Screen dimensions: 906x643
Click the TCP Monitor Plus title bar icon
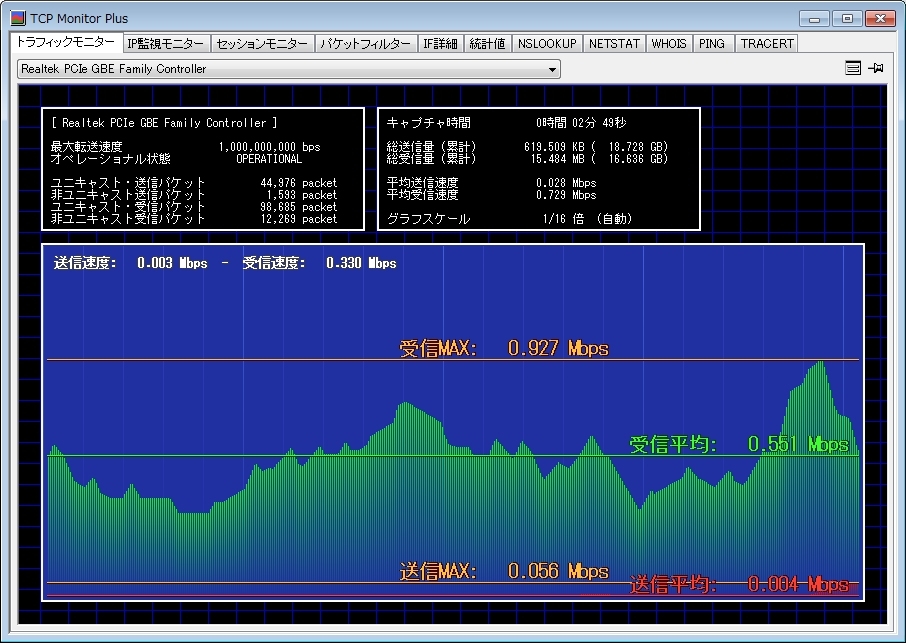click(17, 18)
